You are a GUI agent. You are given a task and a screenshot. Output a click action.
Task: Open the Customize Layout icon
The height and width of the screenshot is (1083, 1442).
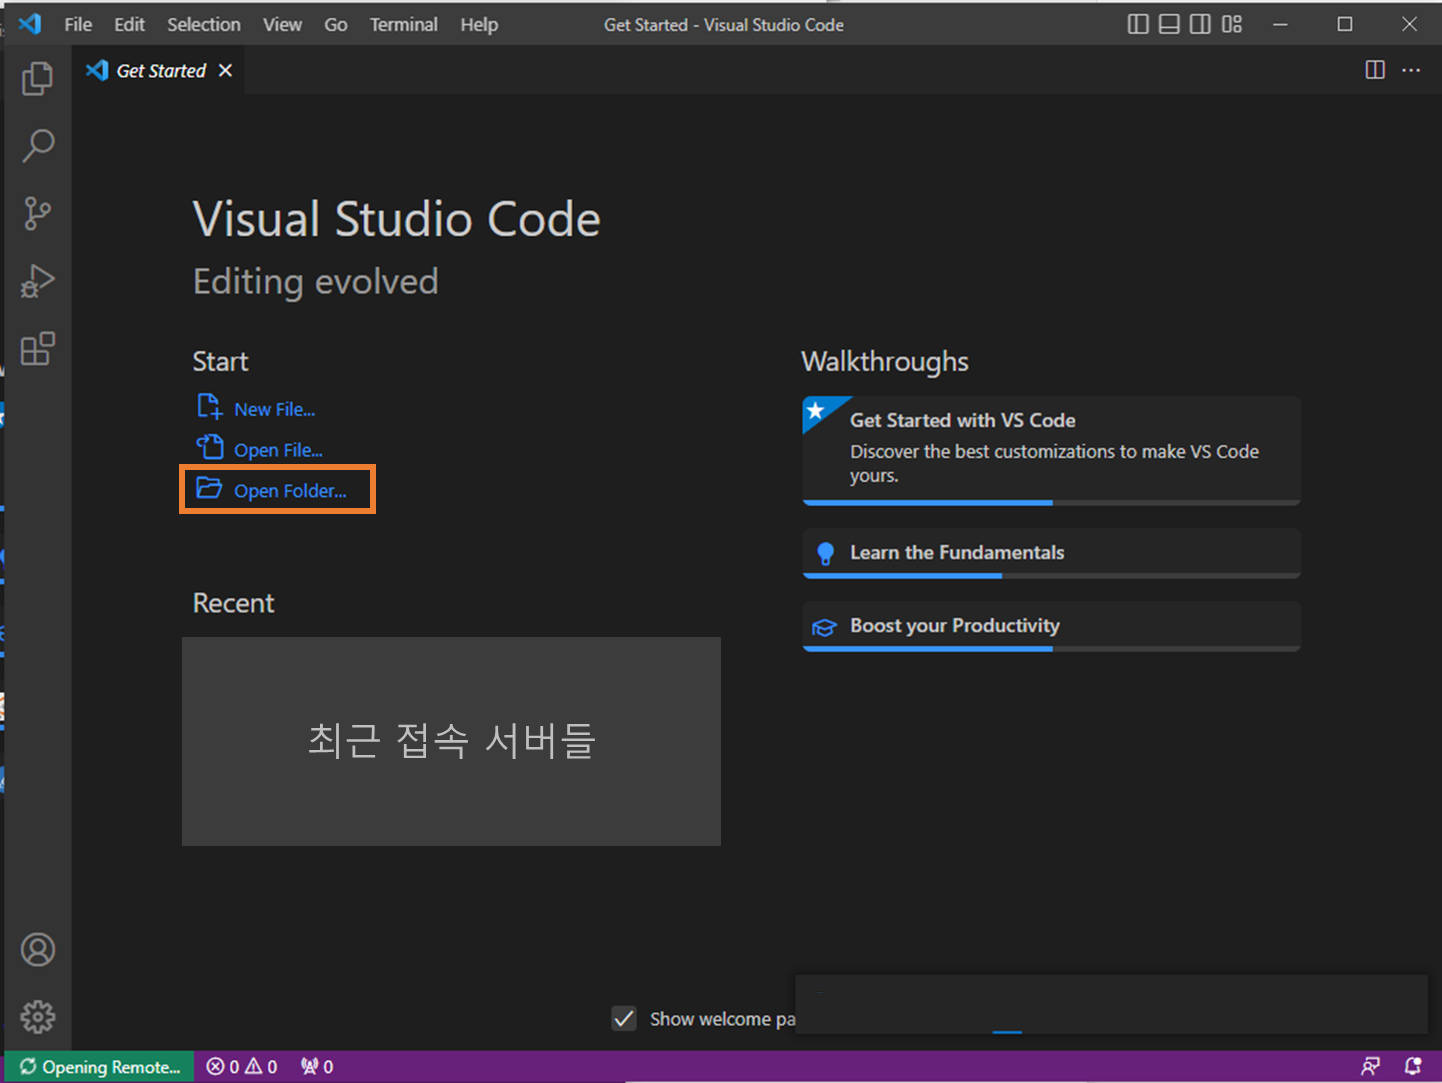pos(1232,24)
